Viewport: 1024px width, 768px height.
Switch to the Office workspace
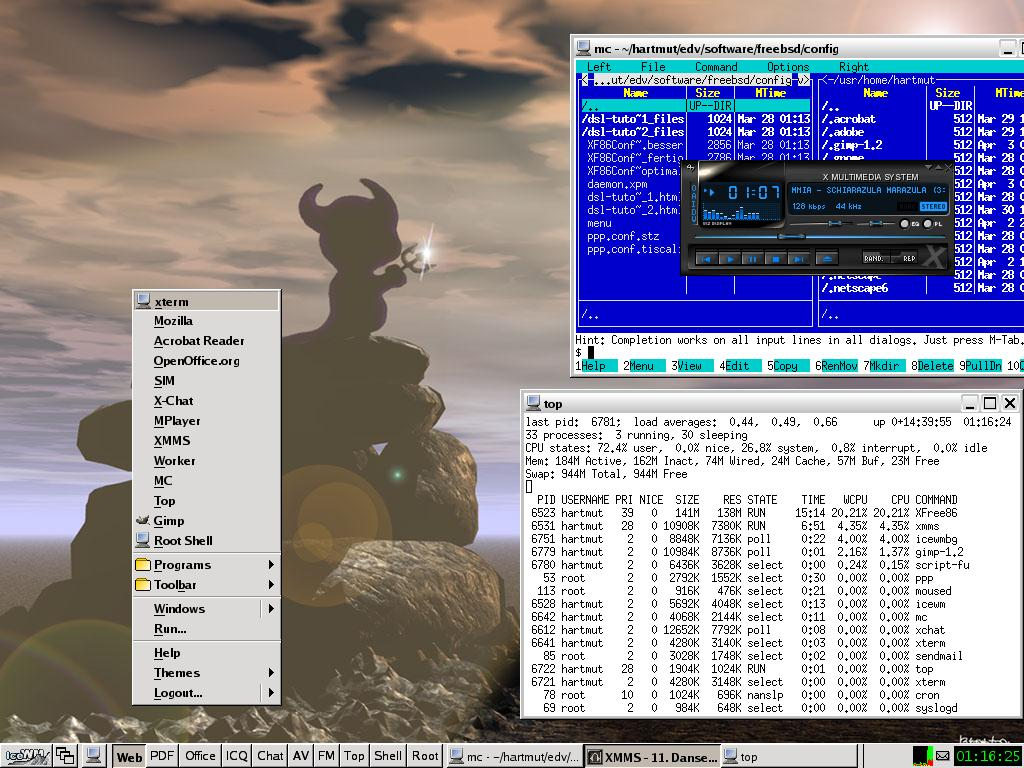point(200,756)
